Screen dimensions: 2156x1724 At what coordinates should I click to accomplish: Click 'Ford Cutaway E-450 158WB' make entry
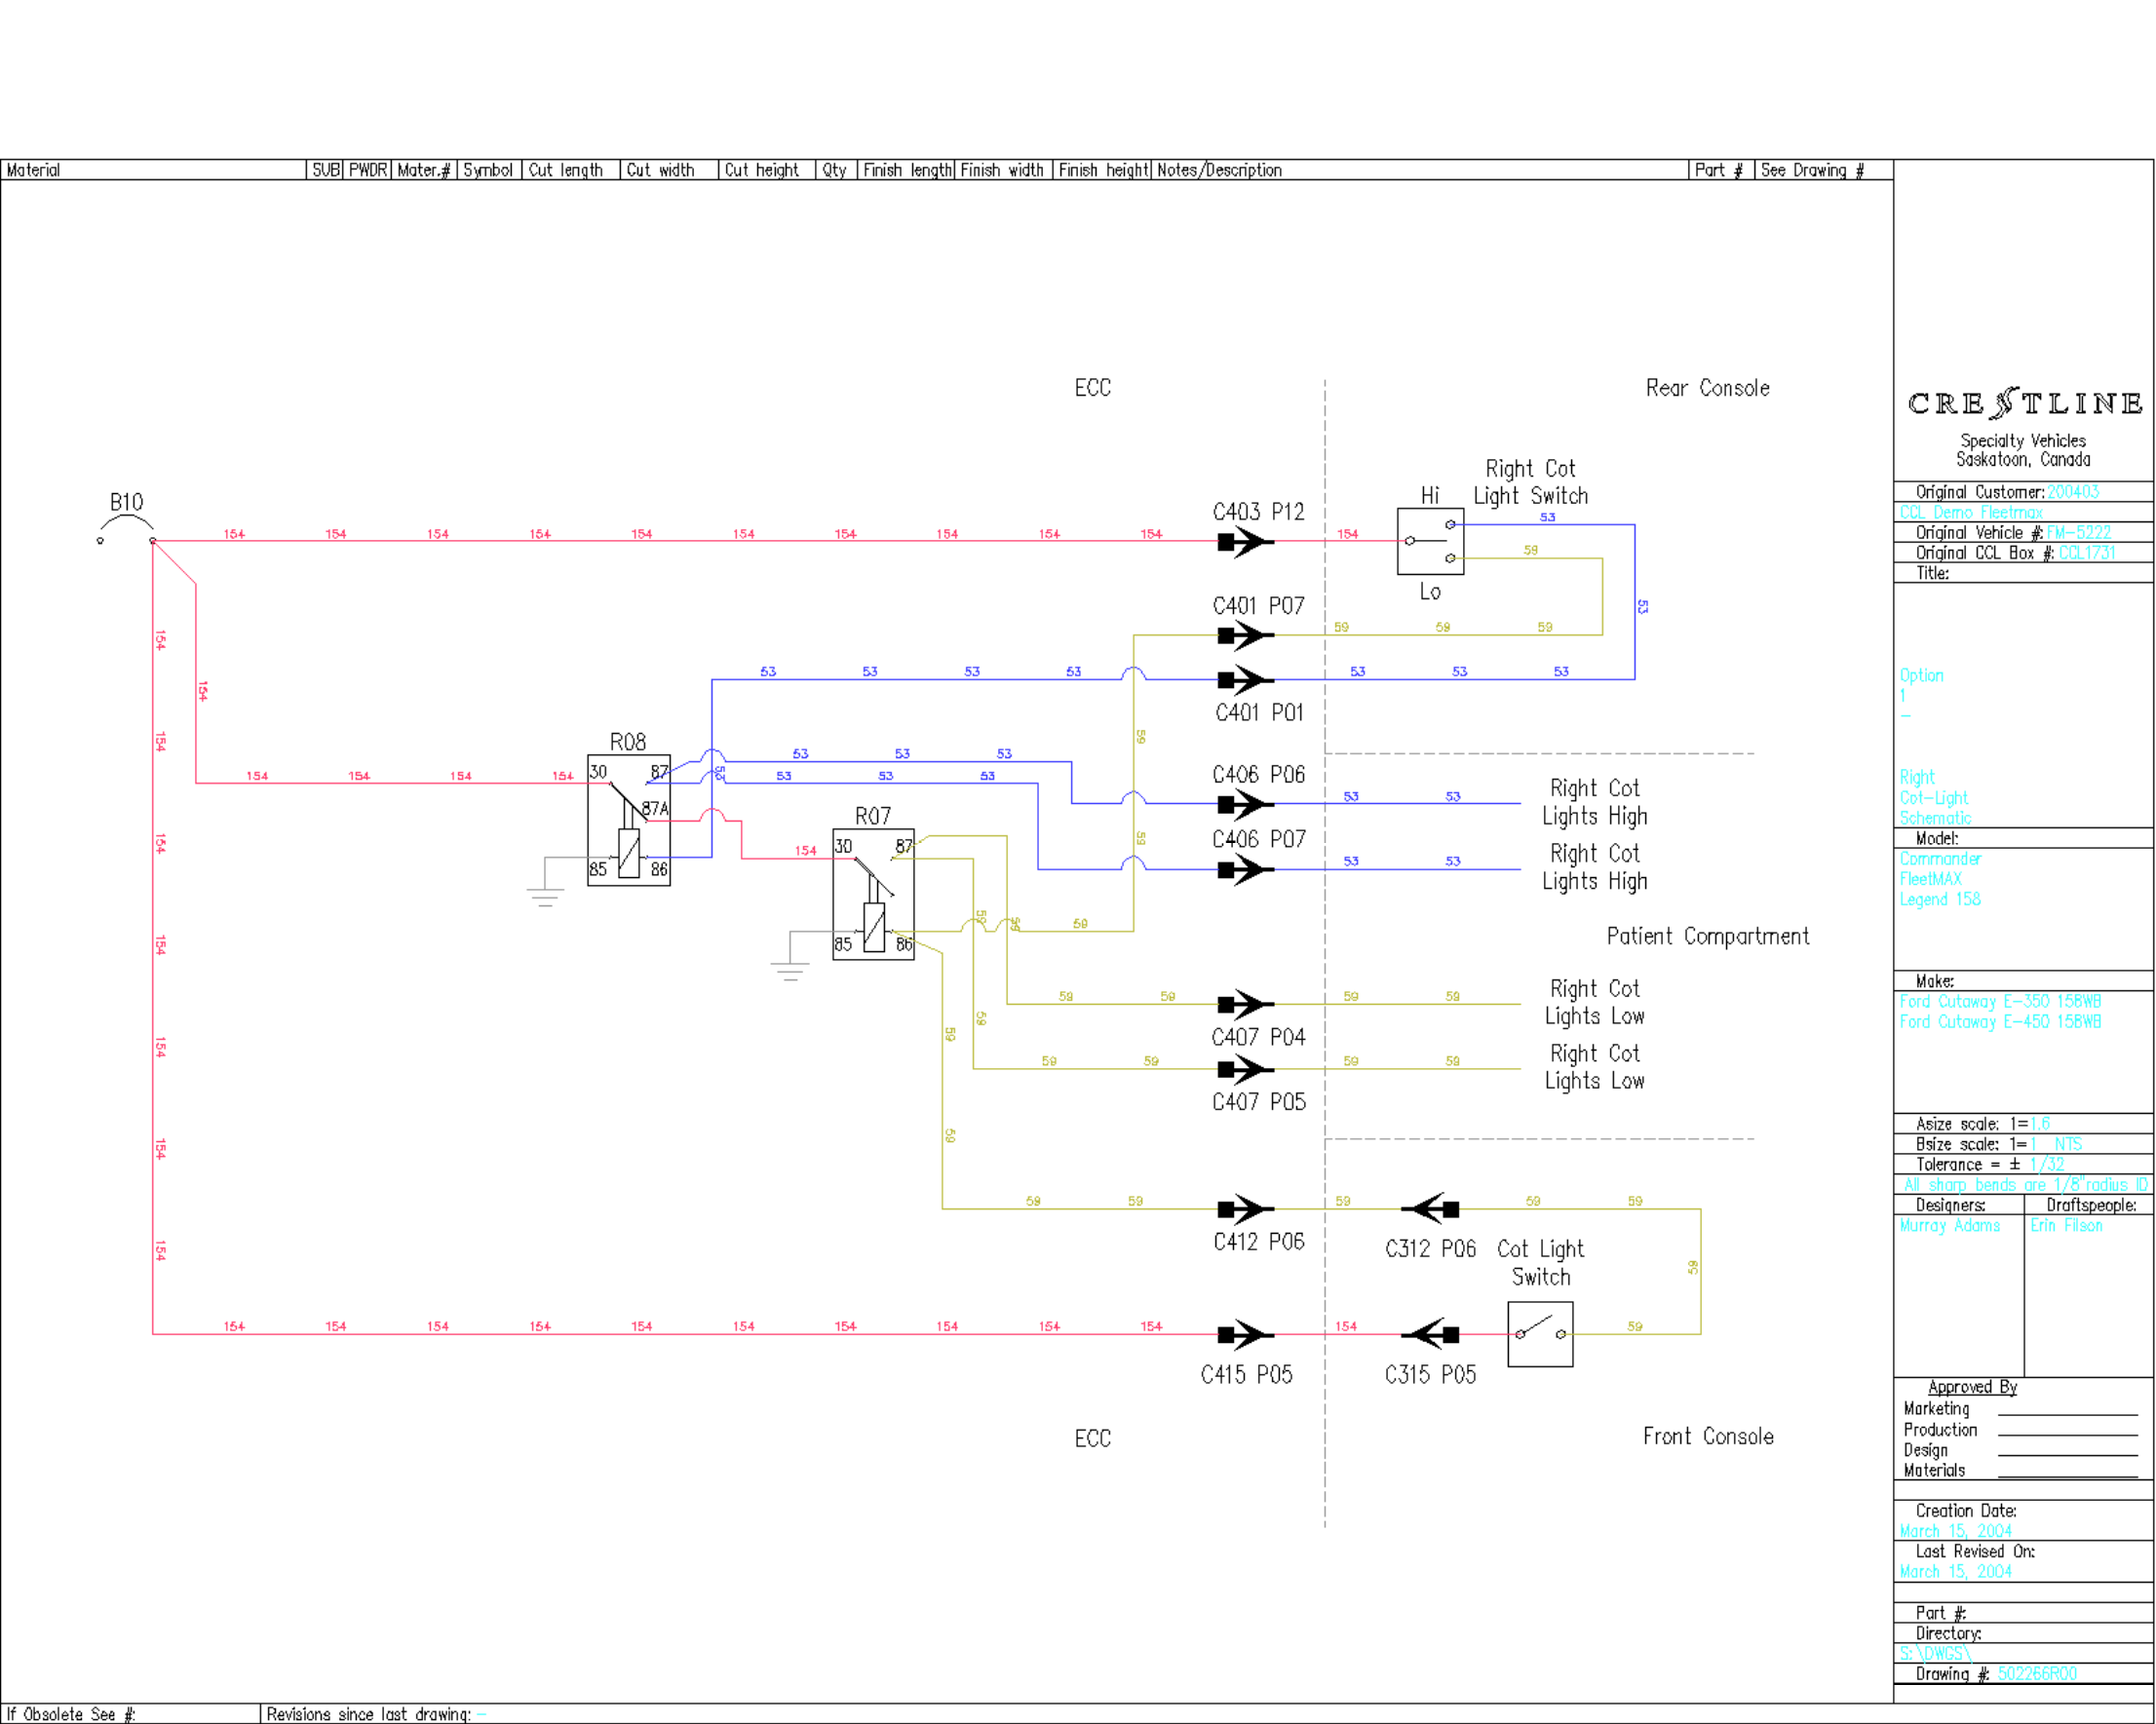pos(2000,1021)
